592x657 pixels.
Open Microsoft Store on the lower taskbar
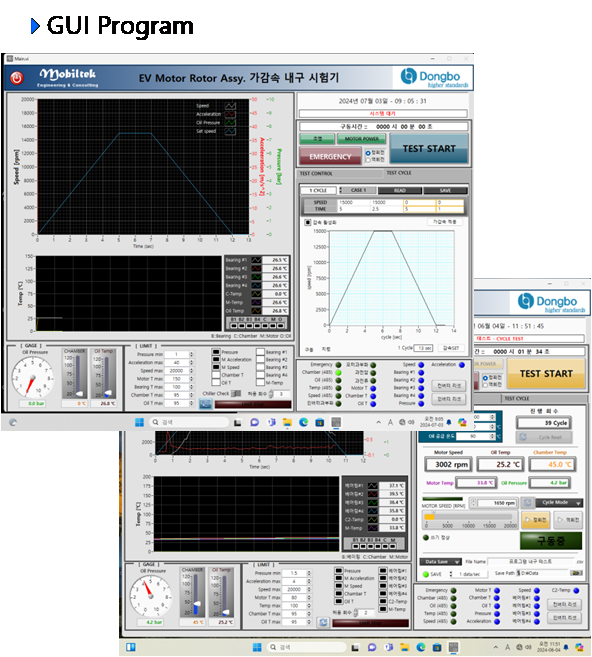[437, 648]
